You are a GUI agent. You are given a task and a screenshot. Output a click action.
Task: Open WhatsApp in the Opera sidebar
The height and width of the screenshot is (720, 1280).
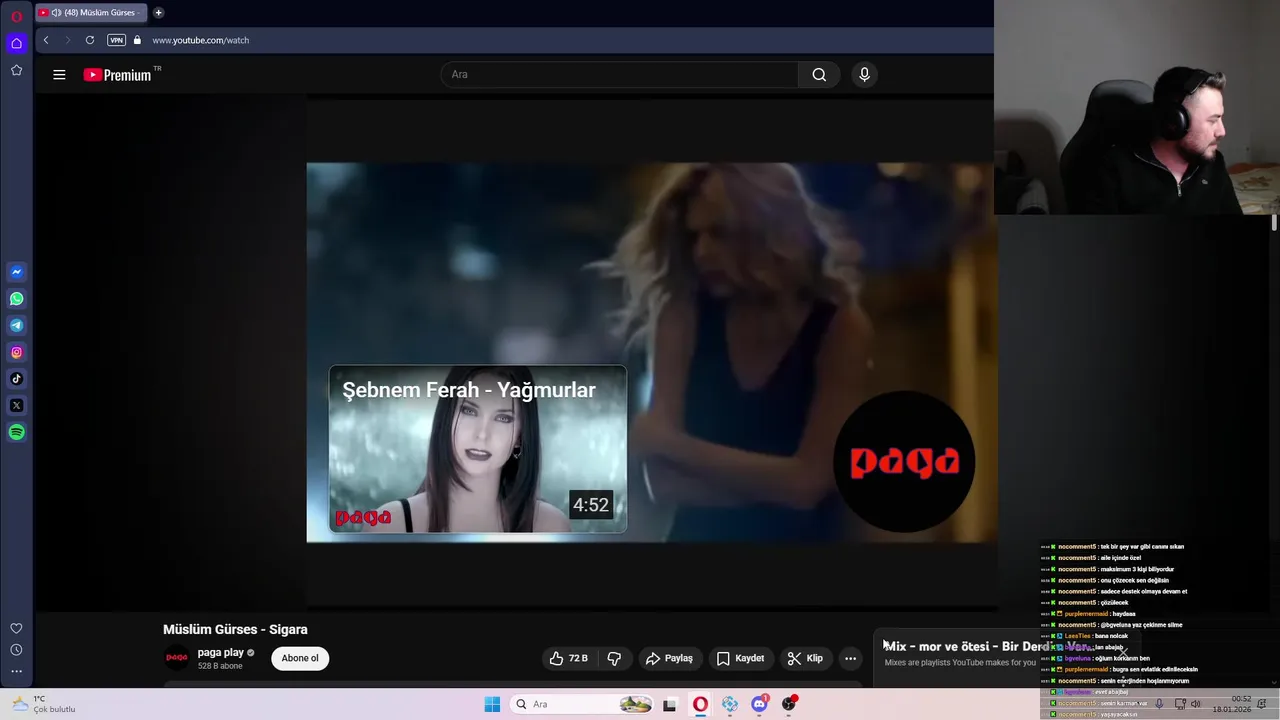(x=16, y=299)
